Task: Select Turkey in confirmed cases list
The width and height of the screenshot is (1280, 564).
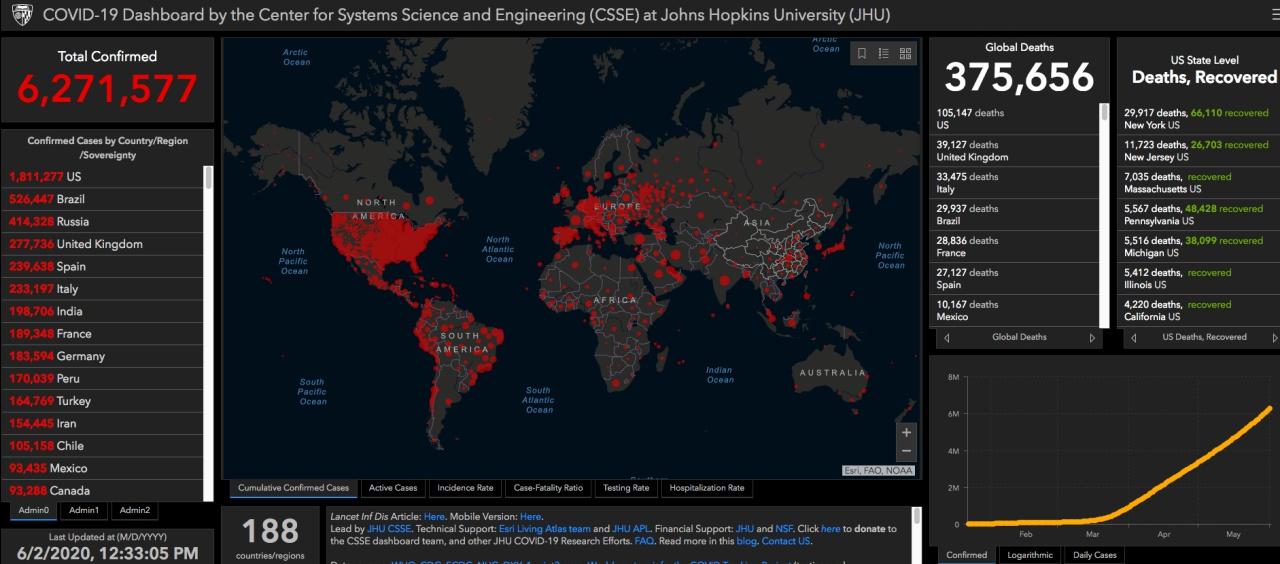Action: tap(104, 401)
